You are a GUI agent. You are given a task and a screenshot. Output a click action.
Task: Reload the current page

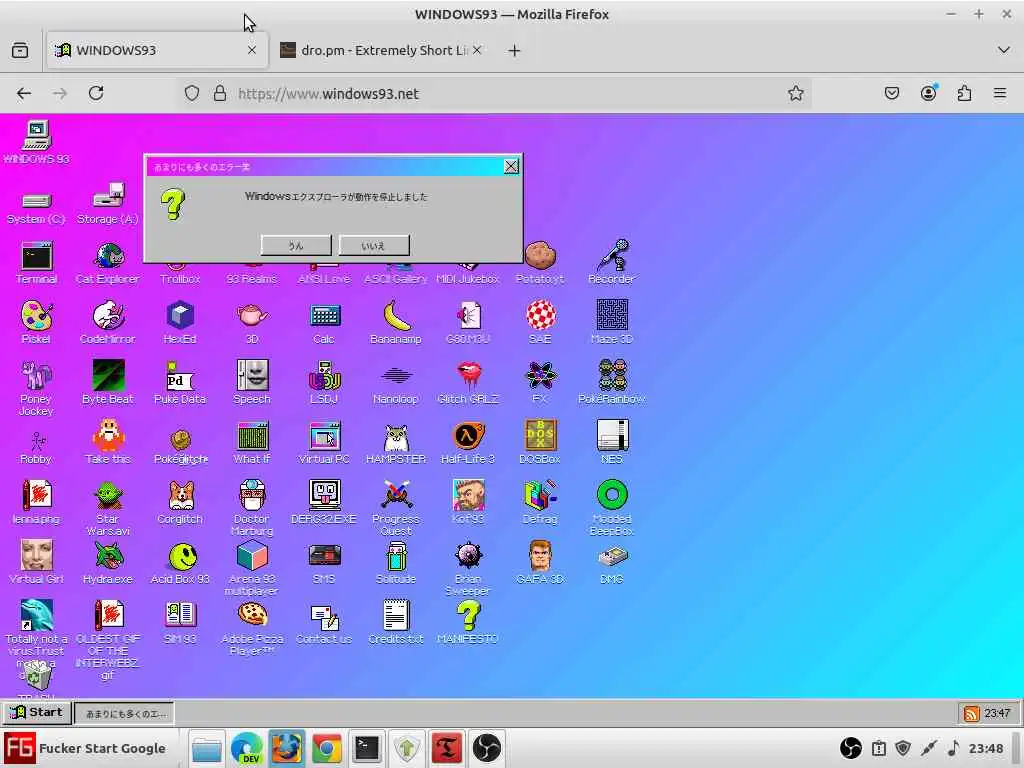tap(96, 93)
